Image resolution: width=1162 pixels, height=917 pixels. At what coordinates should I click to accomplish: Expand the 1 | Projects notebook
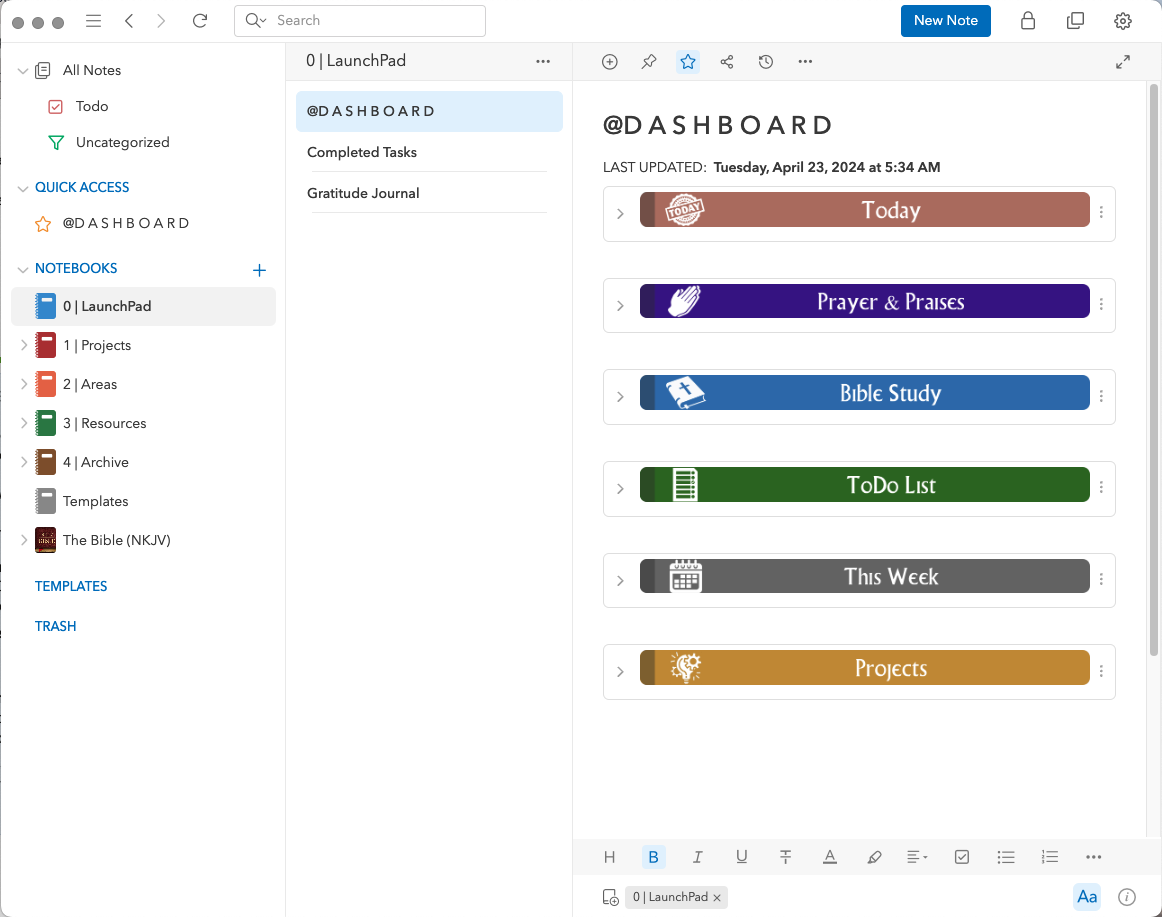(24, 345)
